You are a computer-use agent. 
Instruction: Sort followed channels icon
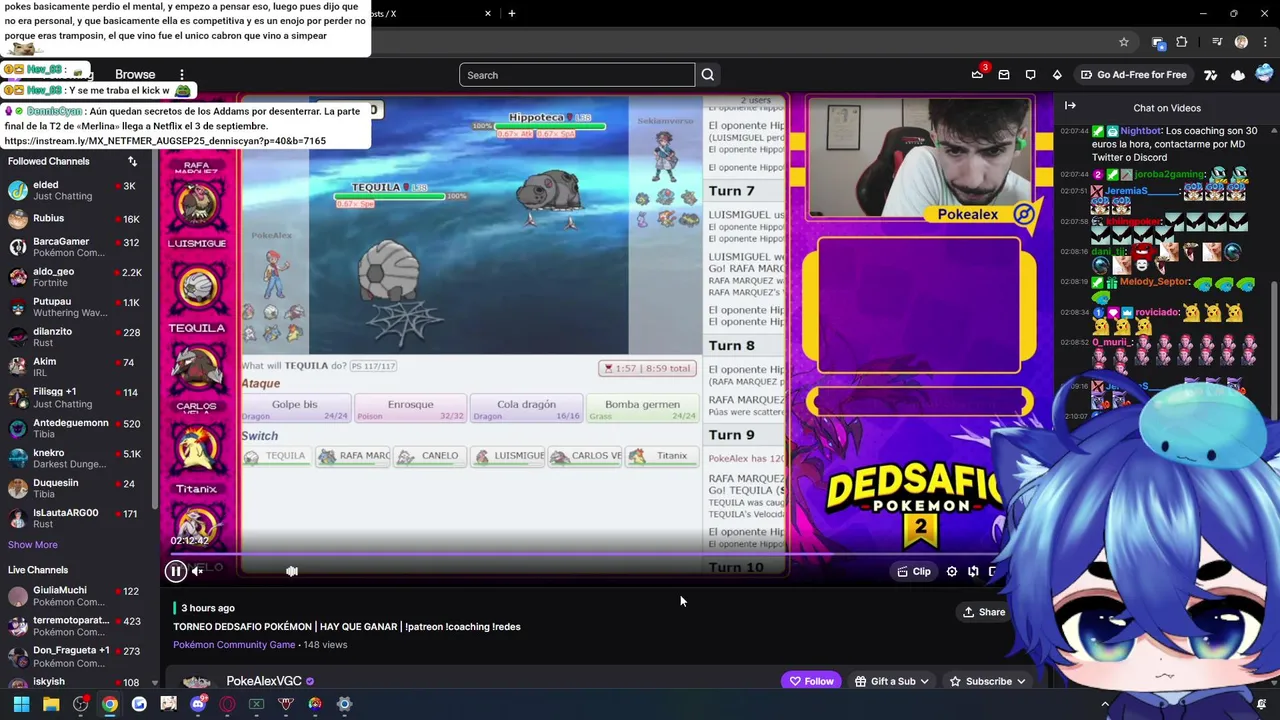[x=132, y=161]
